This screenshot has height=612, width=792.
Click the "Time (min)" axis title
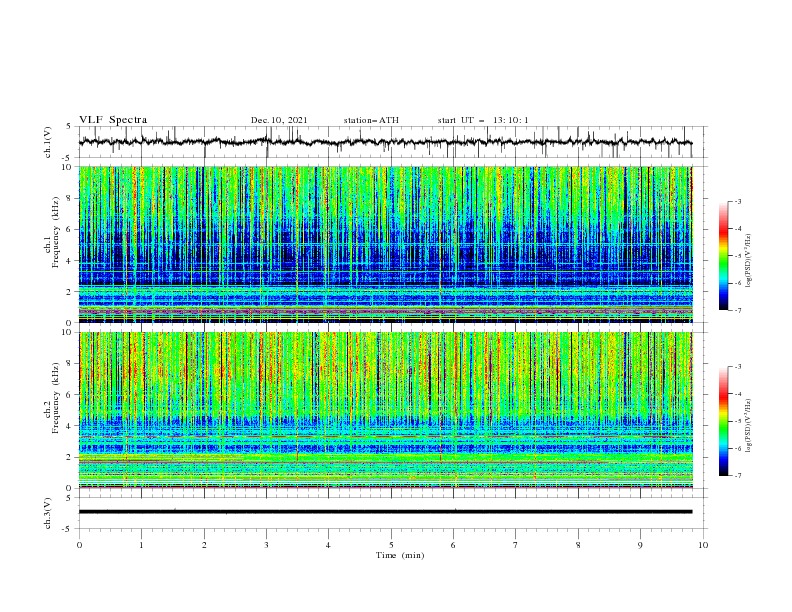point(400,555)
